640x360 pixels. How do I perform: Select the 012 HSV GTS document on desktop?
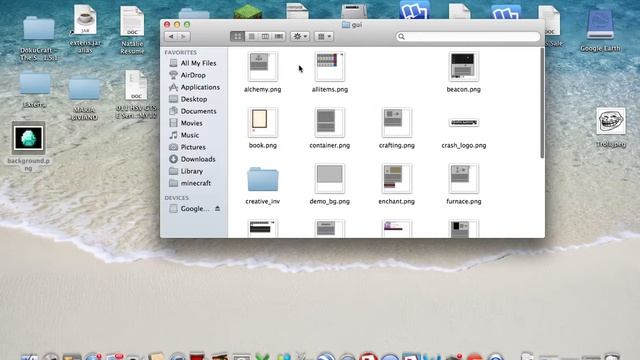tap(136, 85)
